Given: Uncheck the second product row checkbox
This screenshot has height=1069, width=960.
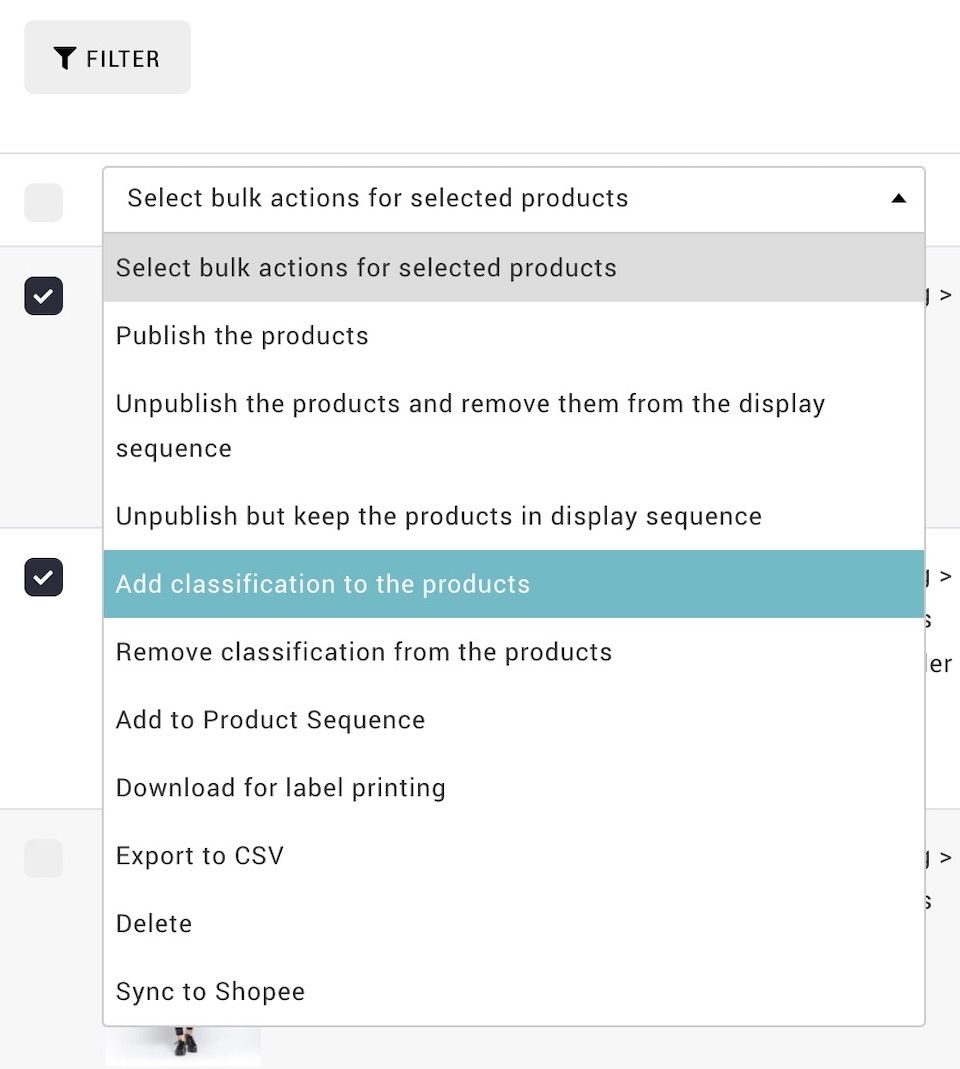Looking at the screenshot, I should [x=44, y=577].
